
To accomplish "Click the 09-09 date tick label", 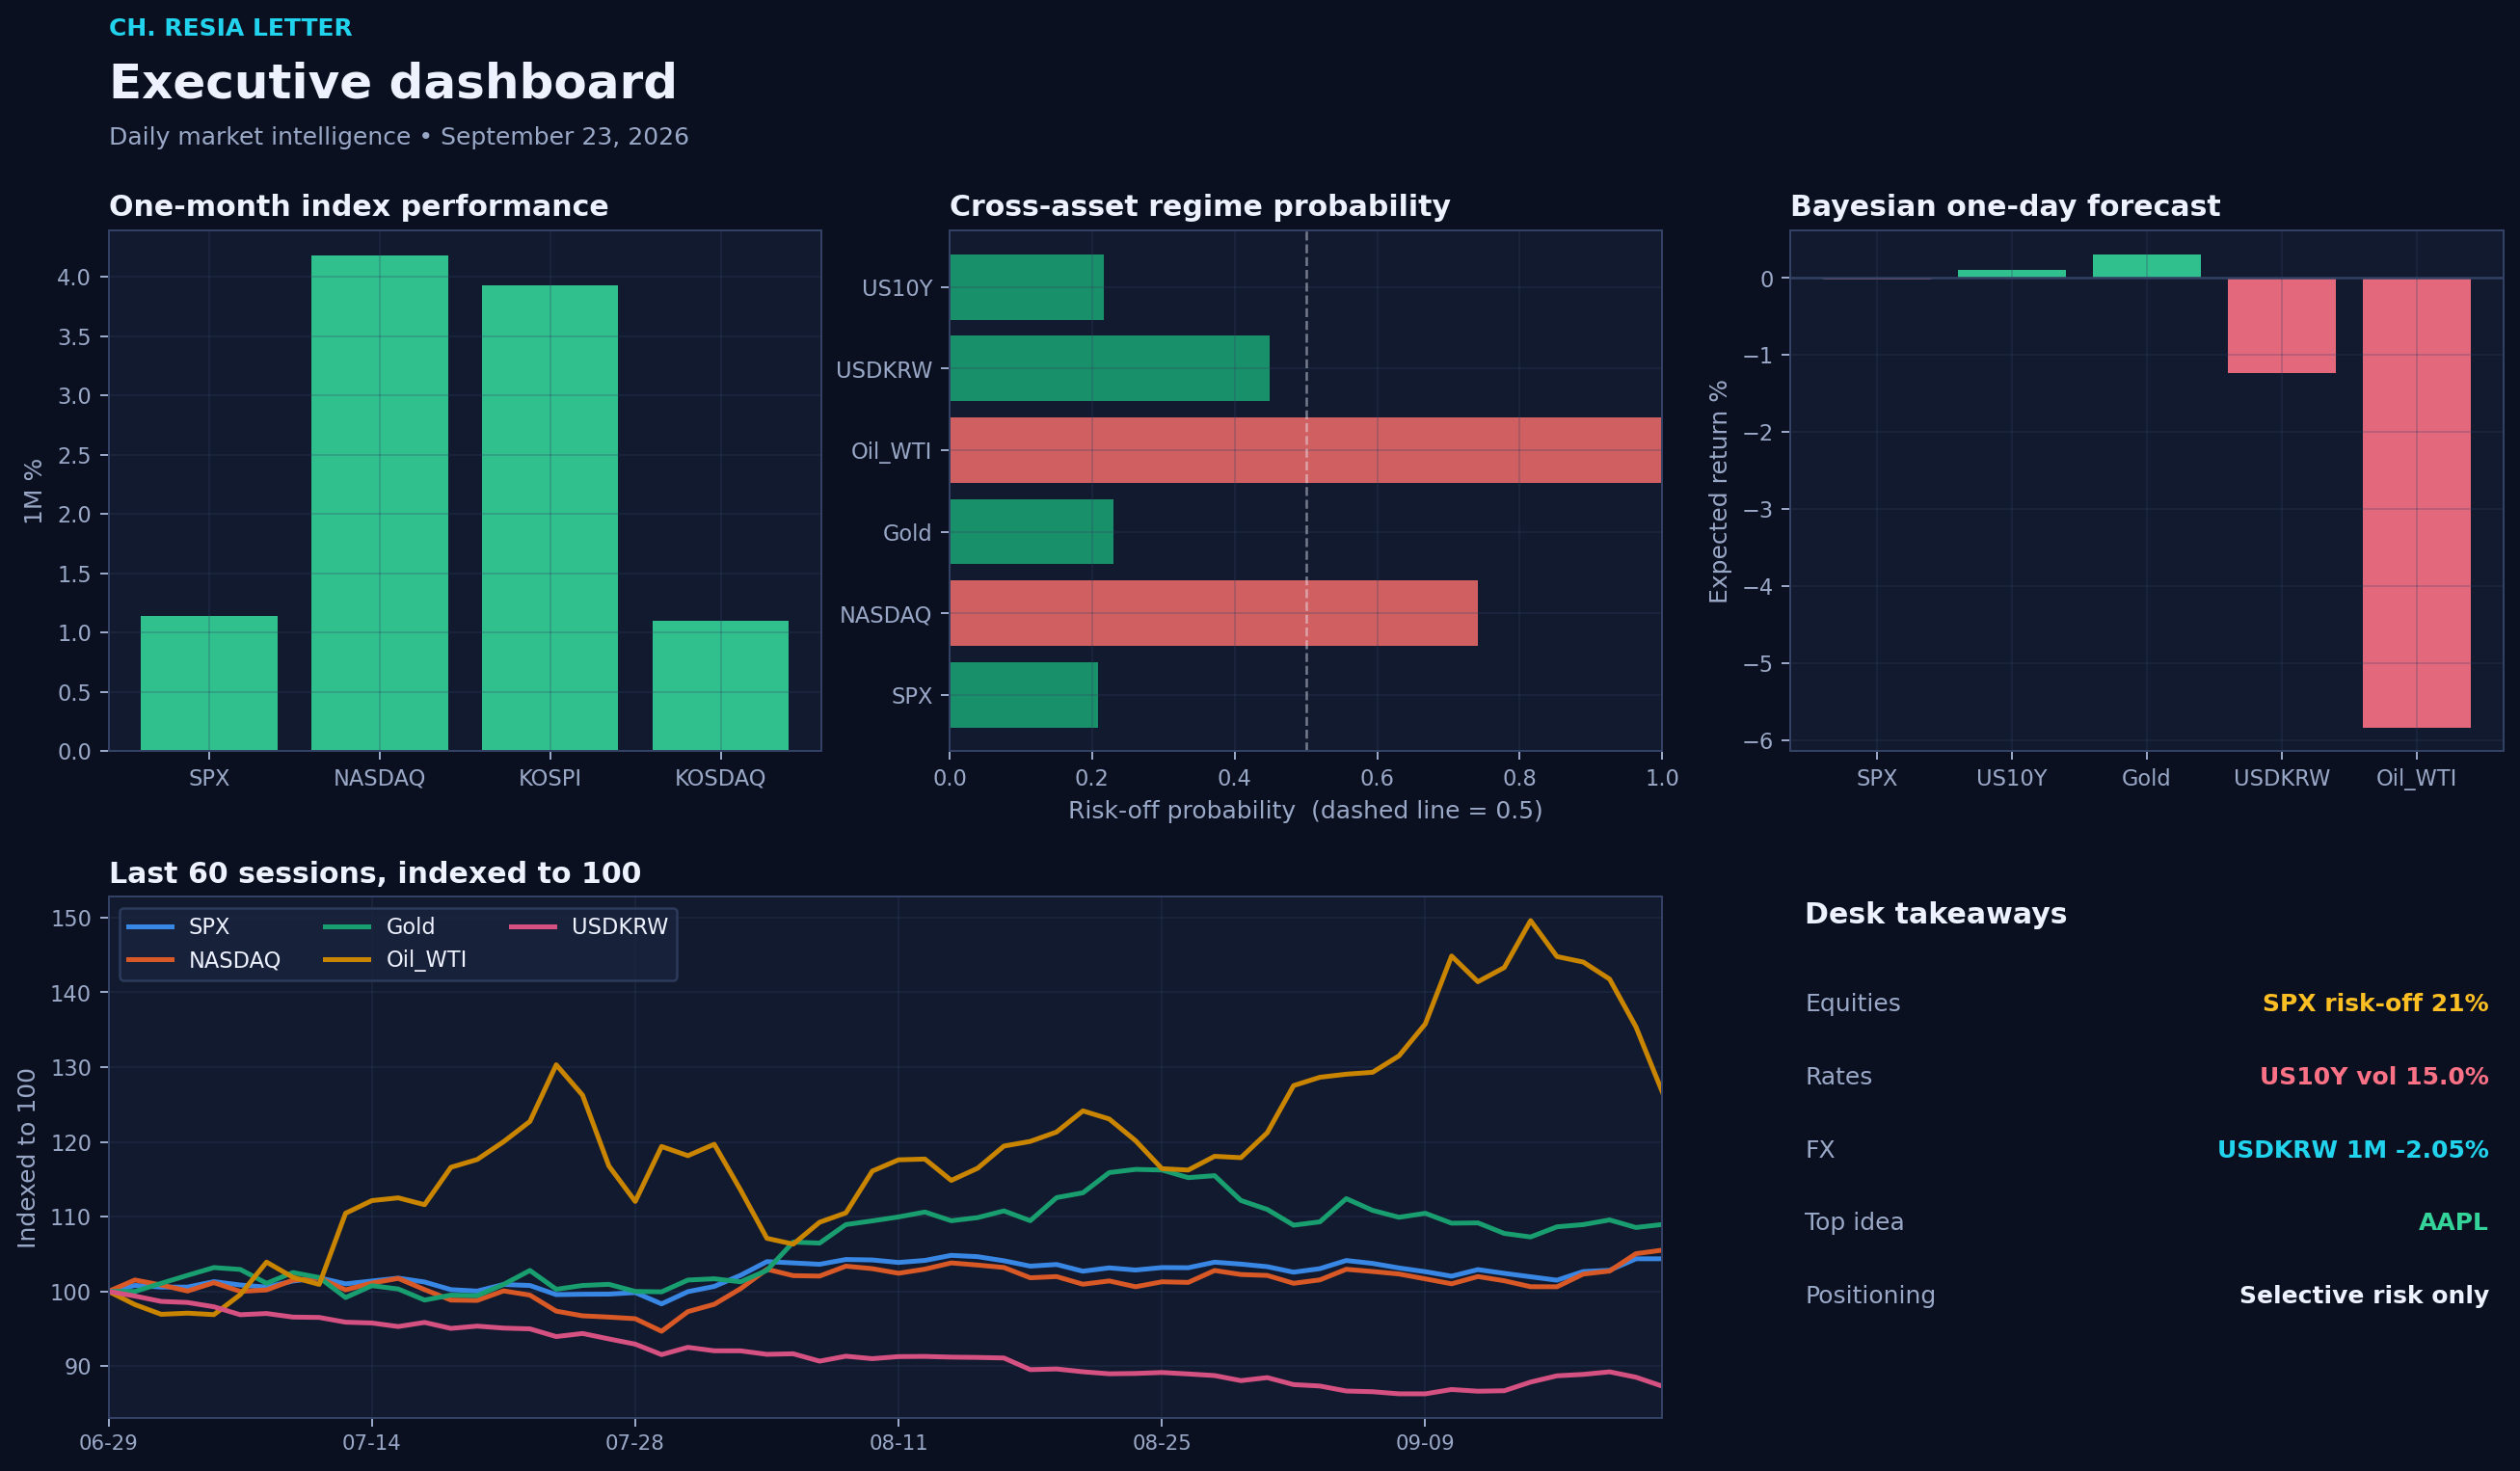I will pyautogui.click(x=1424, y=1443).
